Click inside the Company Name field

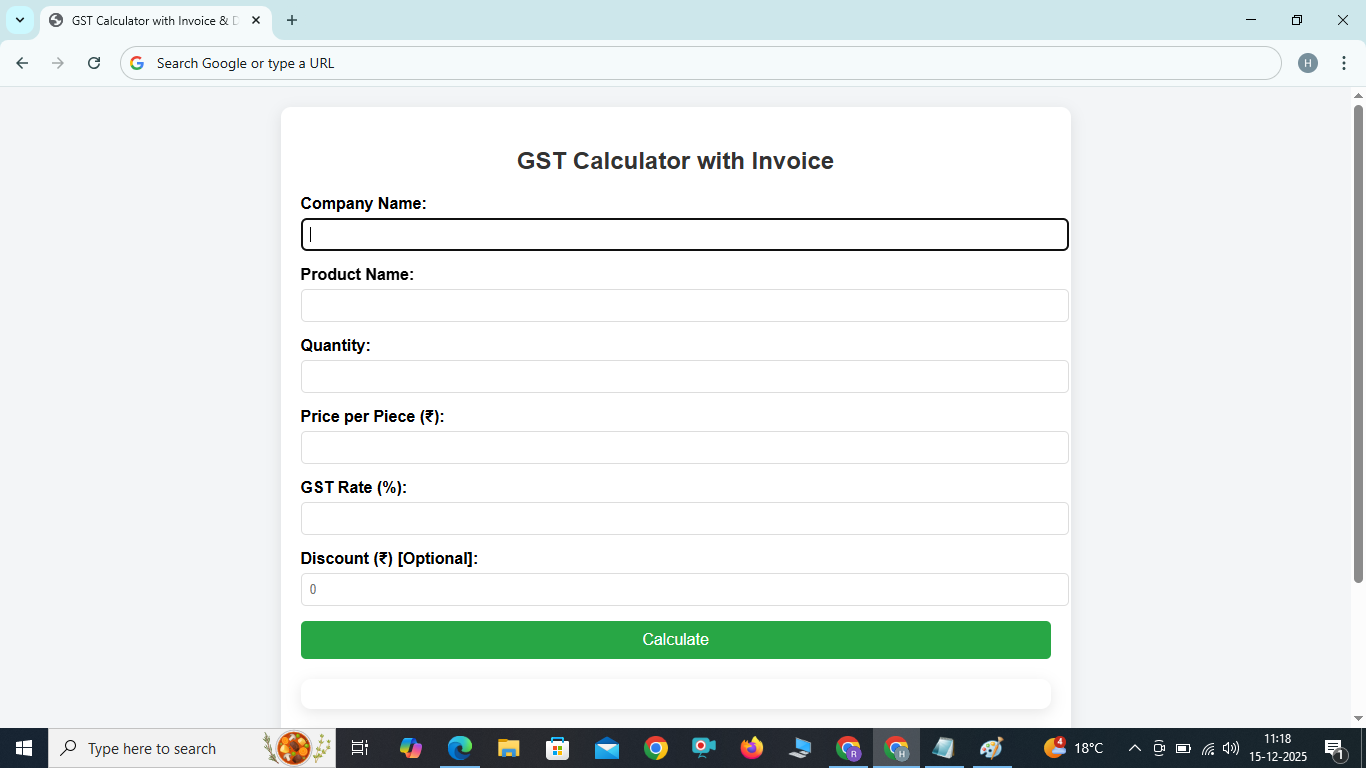(x=684, y=234)
